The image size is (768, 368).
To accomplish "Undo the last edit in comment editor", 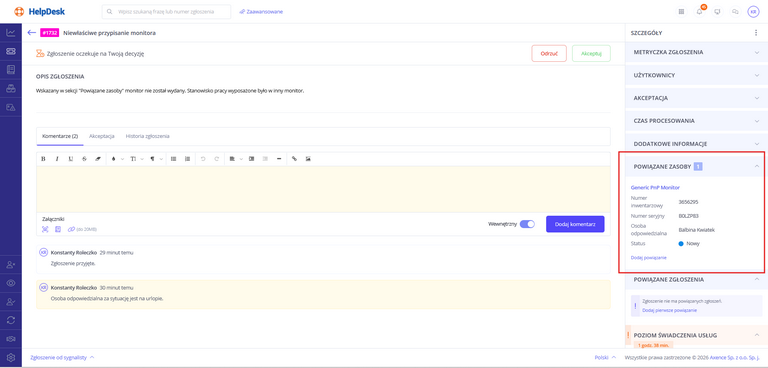I will click(x=203, y=159).
